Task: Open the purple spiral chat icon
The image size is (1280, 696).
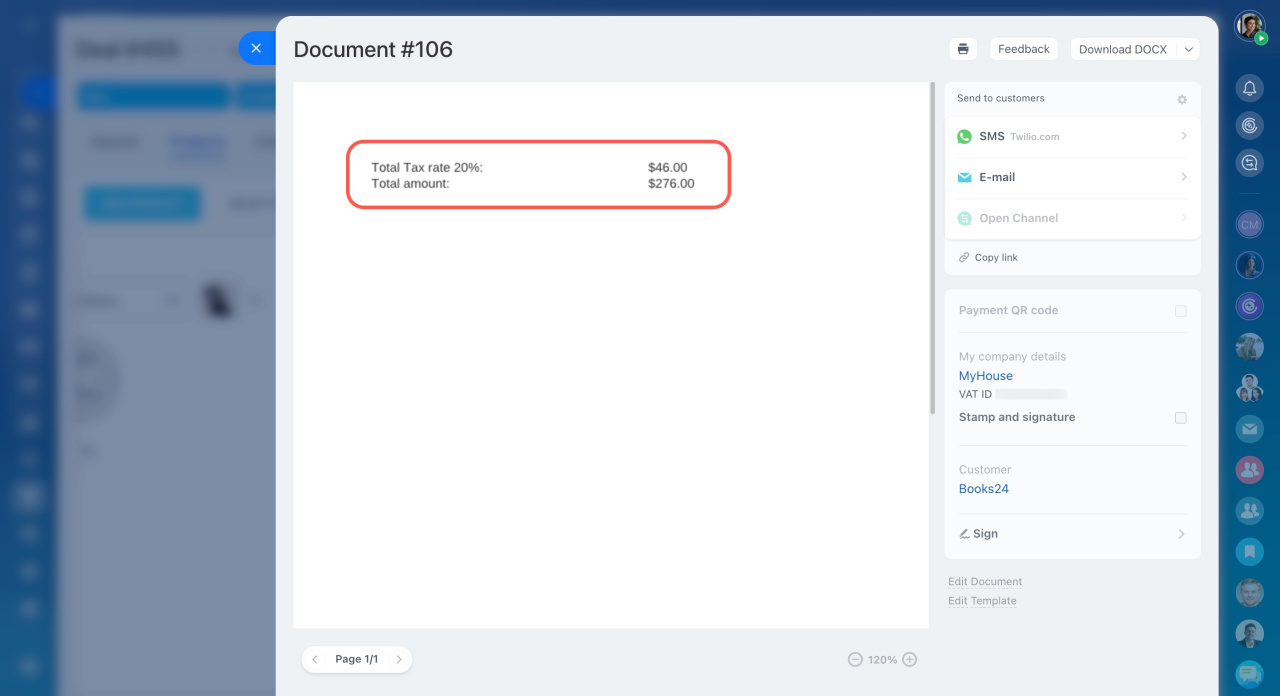Action: click(1250, 305)
